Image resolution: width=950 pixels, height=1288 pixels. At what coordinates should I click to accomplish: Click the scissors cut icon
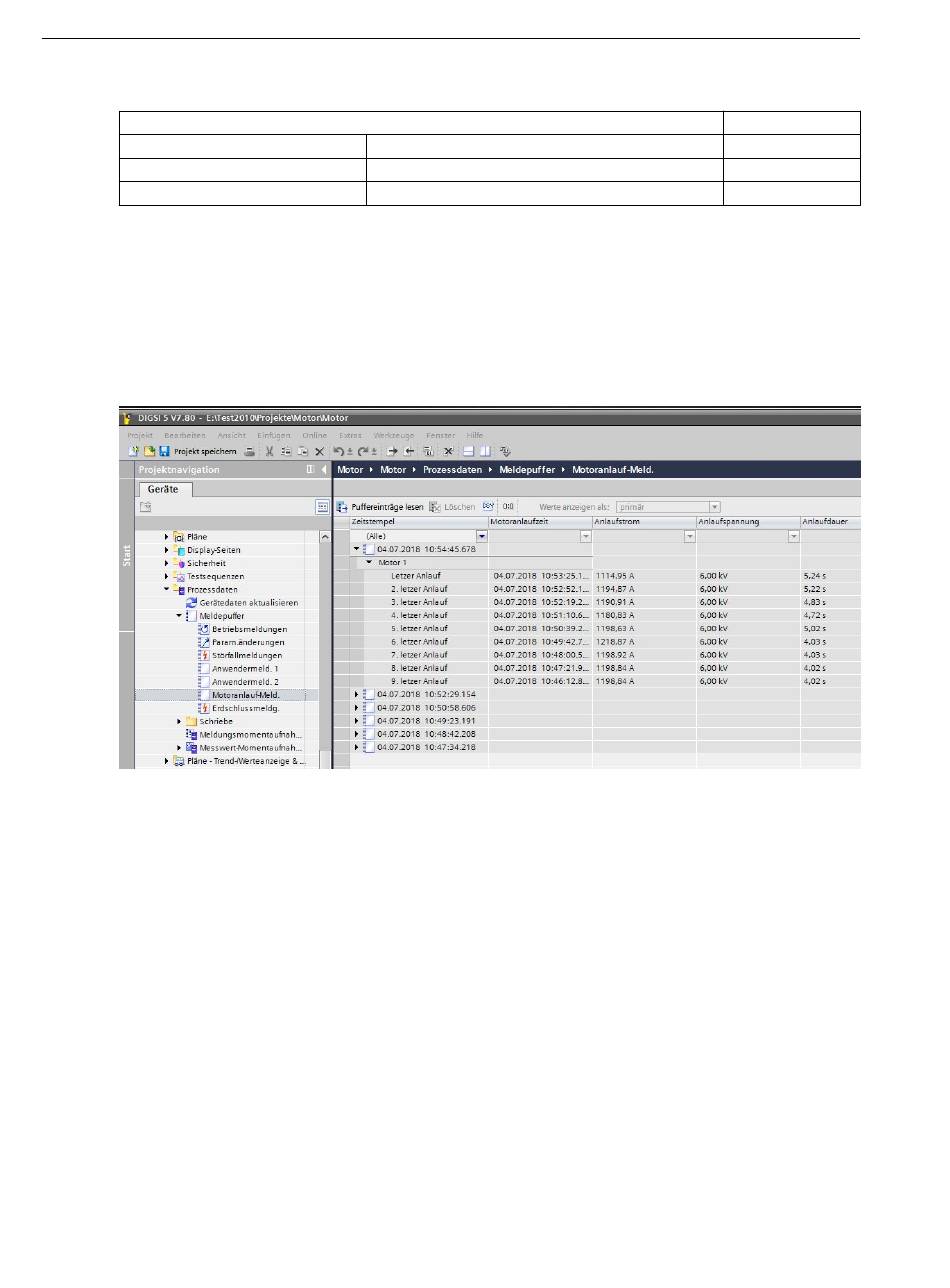[x=269, y=451]
